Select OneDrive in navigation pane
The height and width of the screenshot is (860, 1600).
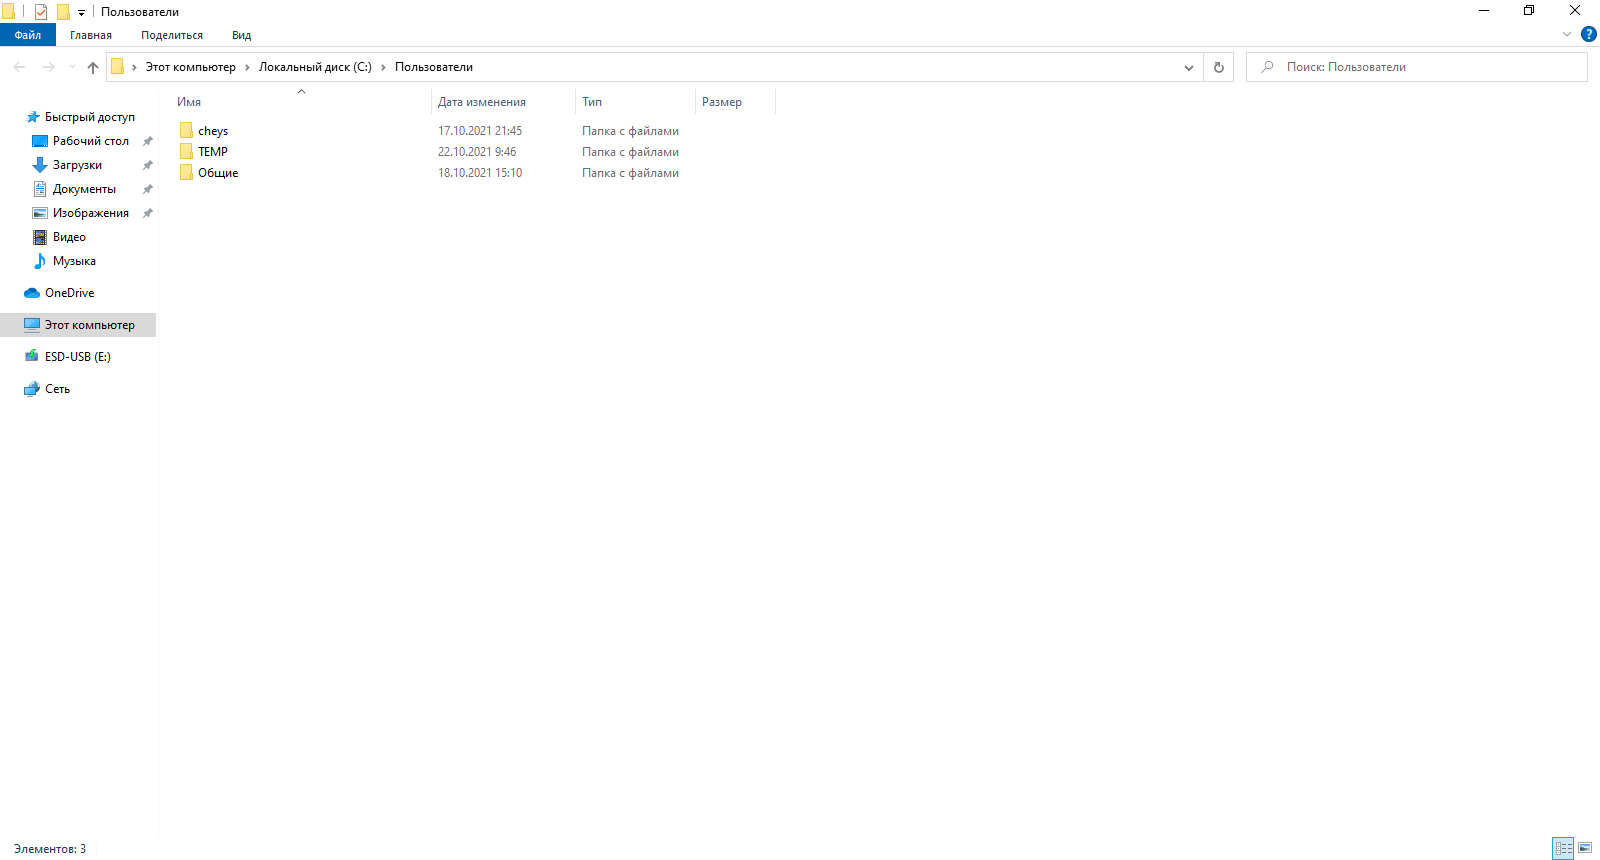69,293
